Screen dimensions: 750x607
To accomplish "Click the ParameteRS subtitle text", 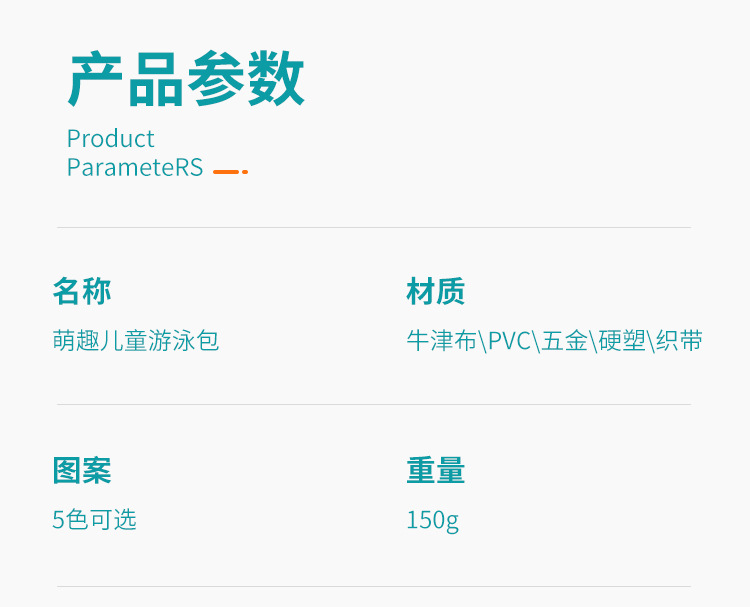I will pyautogui.click(x=135, y=167).
